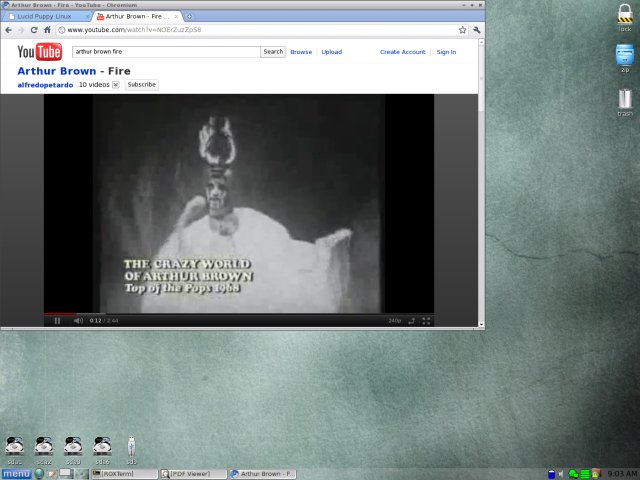Open the tray volume speaker icon

click(561, 474)
